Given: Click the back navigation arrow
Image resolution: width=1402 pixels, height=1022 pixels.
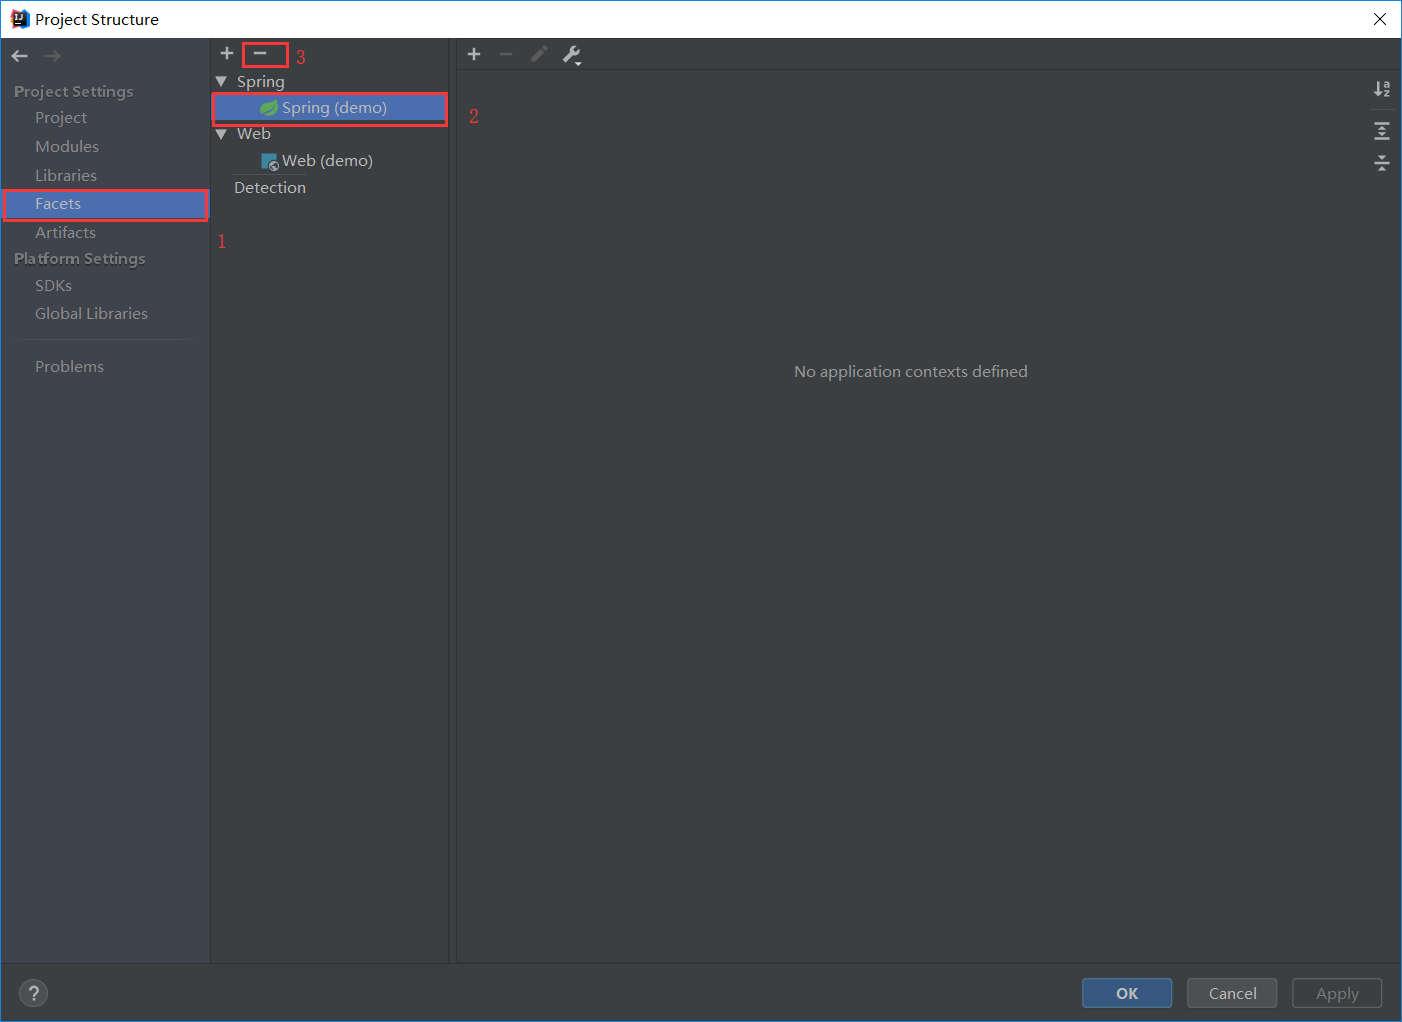Looking at the screenshot, I should (20, 56).
